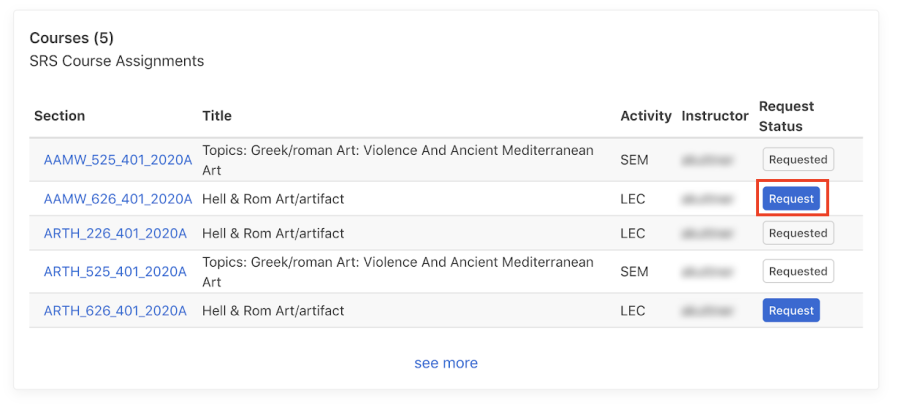Open the AAMW_626_401_2020A section link

(117, 199)
